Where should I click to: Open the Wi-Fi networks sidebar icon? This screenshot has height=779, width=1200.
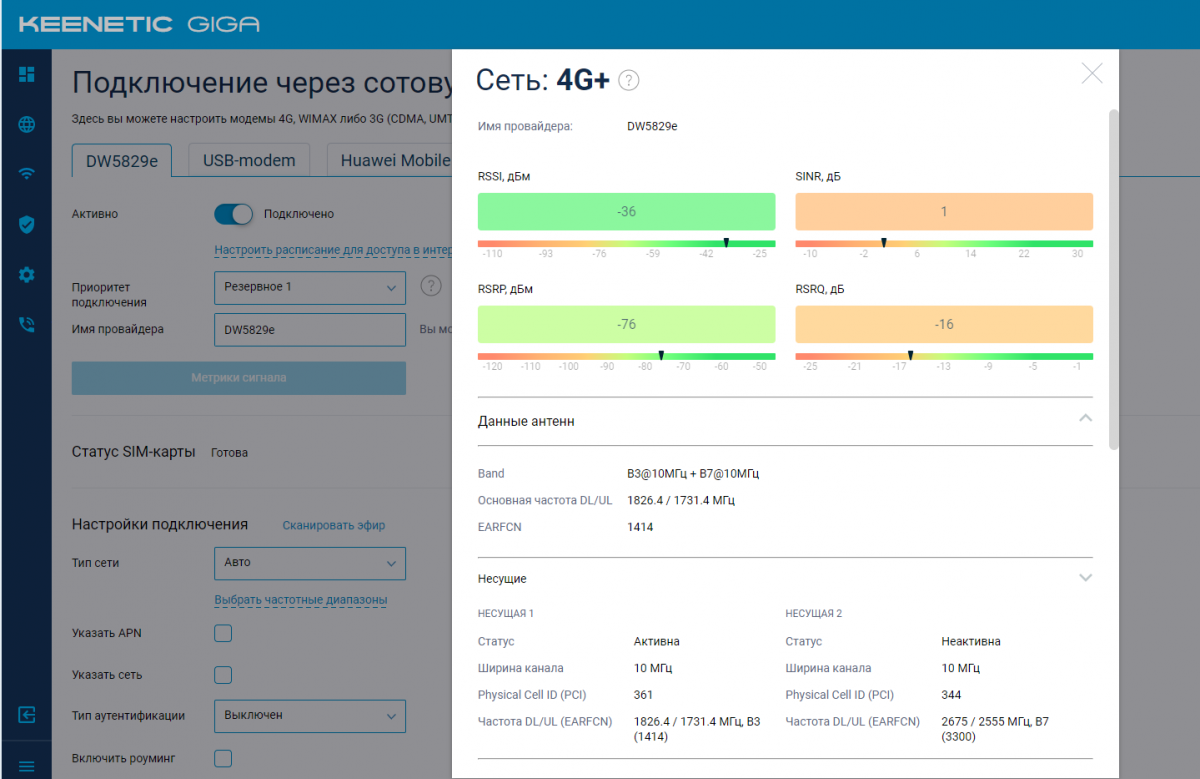[x=27, y=174]
